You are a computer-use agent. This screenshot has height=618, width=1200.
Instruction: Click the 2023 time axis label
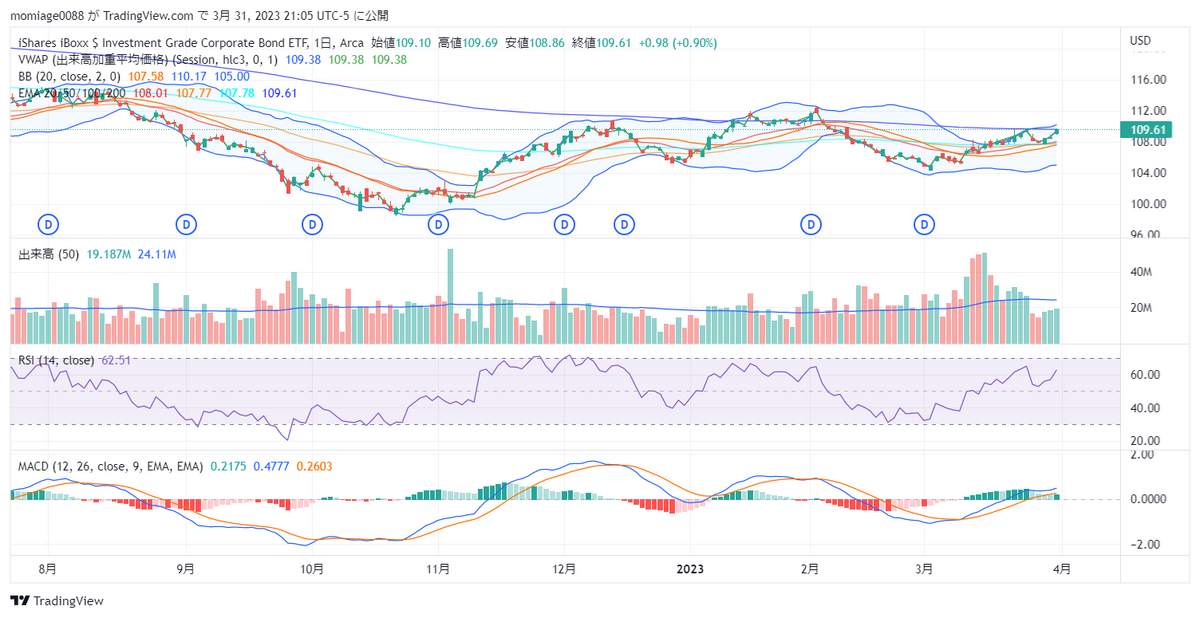pyautogui.click(x=690, y=568)
